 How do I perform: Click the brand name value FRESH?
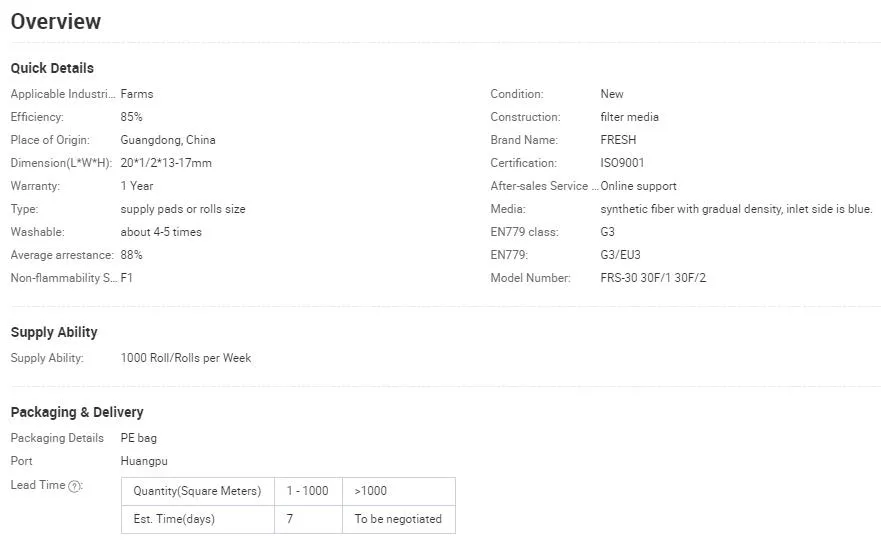coord(618,140)
